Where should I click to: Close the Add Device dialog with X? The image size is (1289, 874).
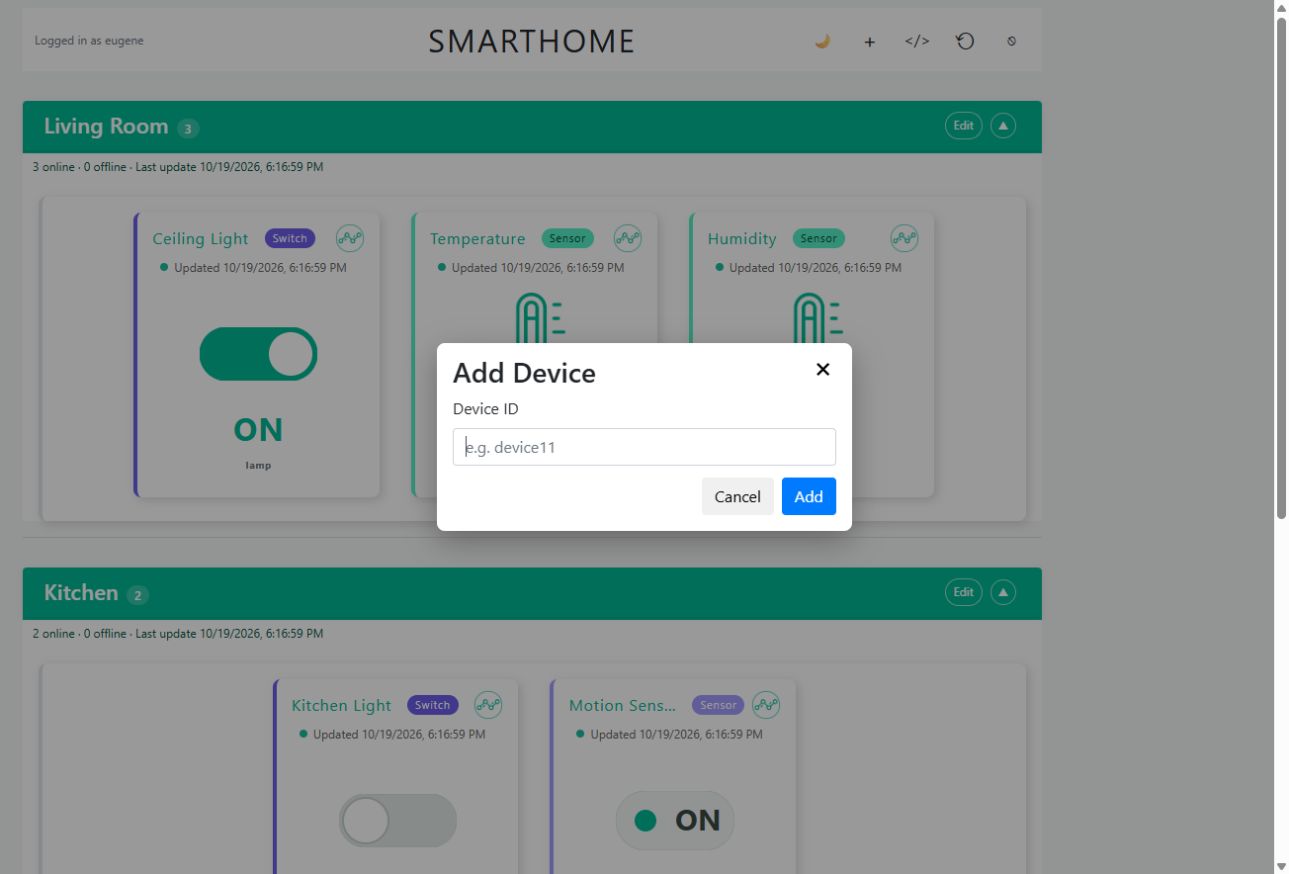(x=823, y=369)
